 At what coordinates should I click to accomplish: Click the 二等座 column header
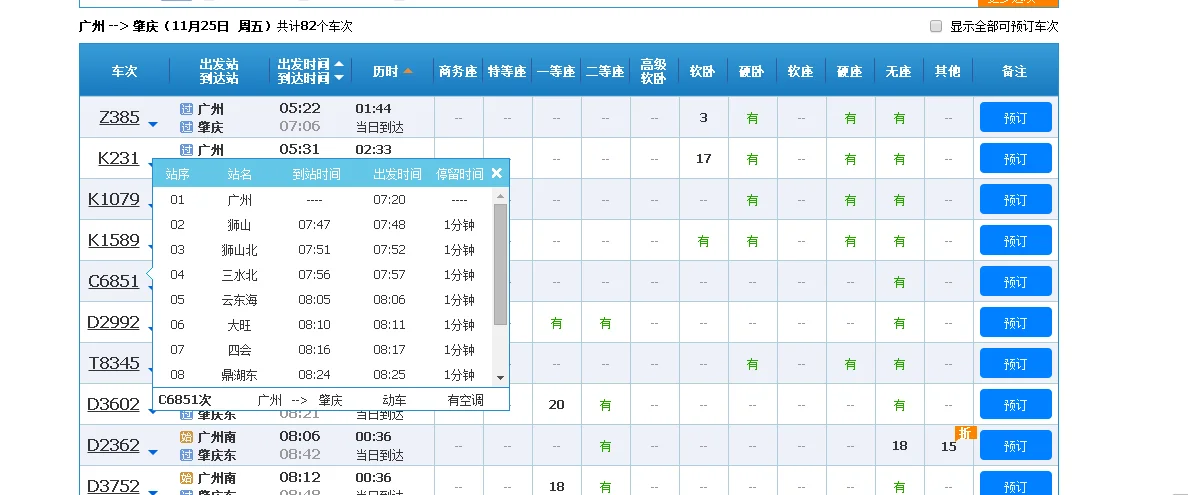(x=605, y=71)
